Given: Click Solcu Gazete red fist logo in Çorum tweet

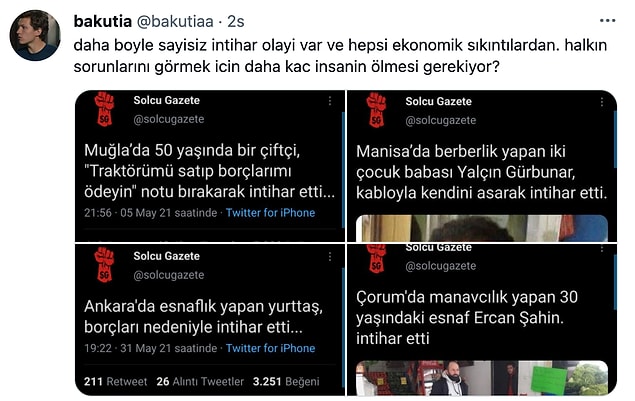Looking at the screenshot, I should (x=376, y=259).
